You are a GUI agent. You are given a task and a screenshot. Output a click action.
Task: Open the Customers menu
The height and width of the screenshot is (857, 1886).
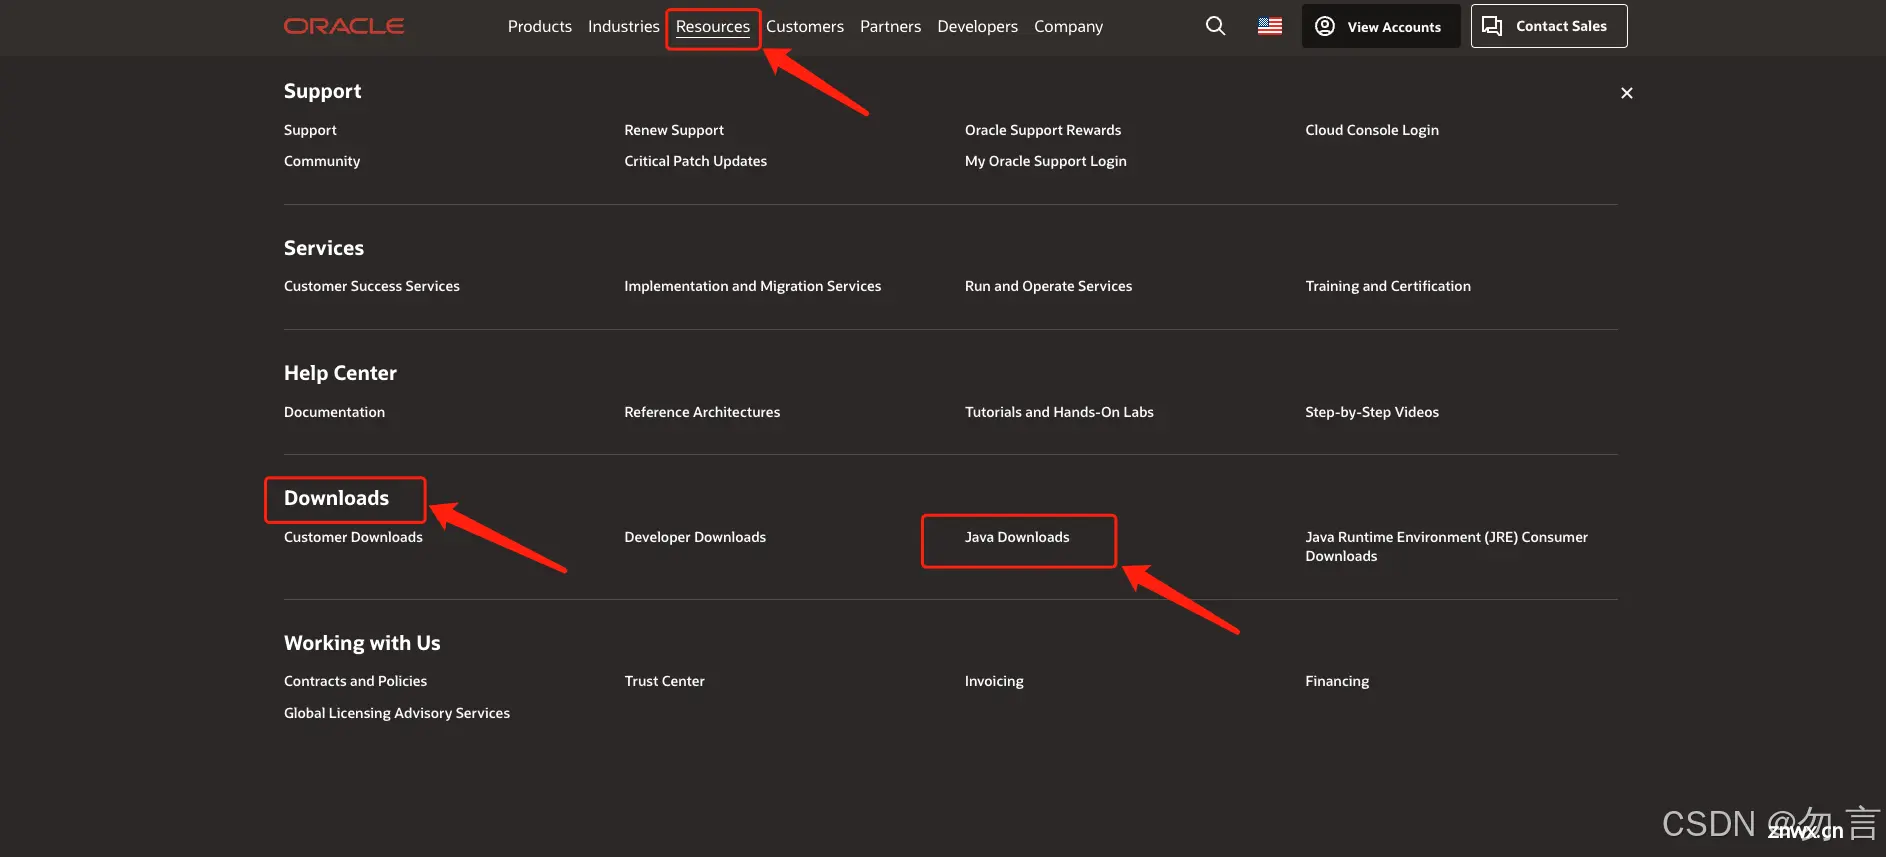805,26
